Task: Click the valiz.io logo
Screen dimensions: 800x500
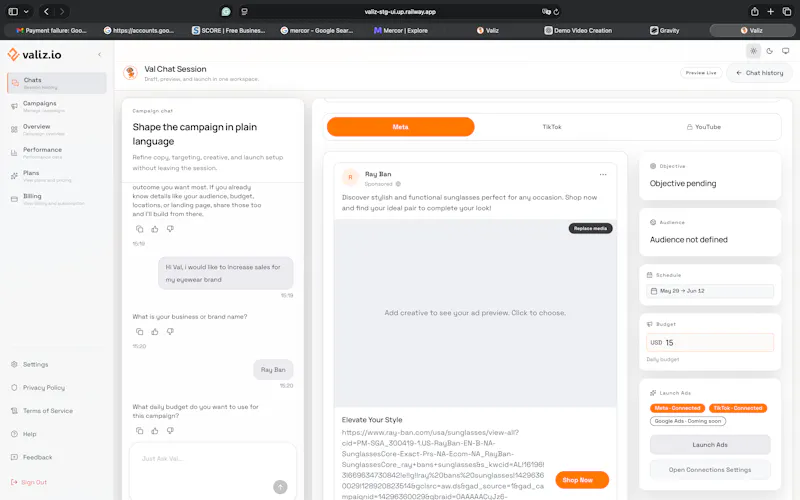Action: click(34, 55)
